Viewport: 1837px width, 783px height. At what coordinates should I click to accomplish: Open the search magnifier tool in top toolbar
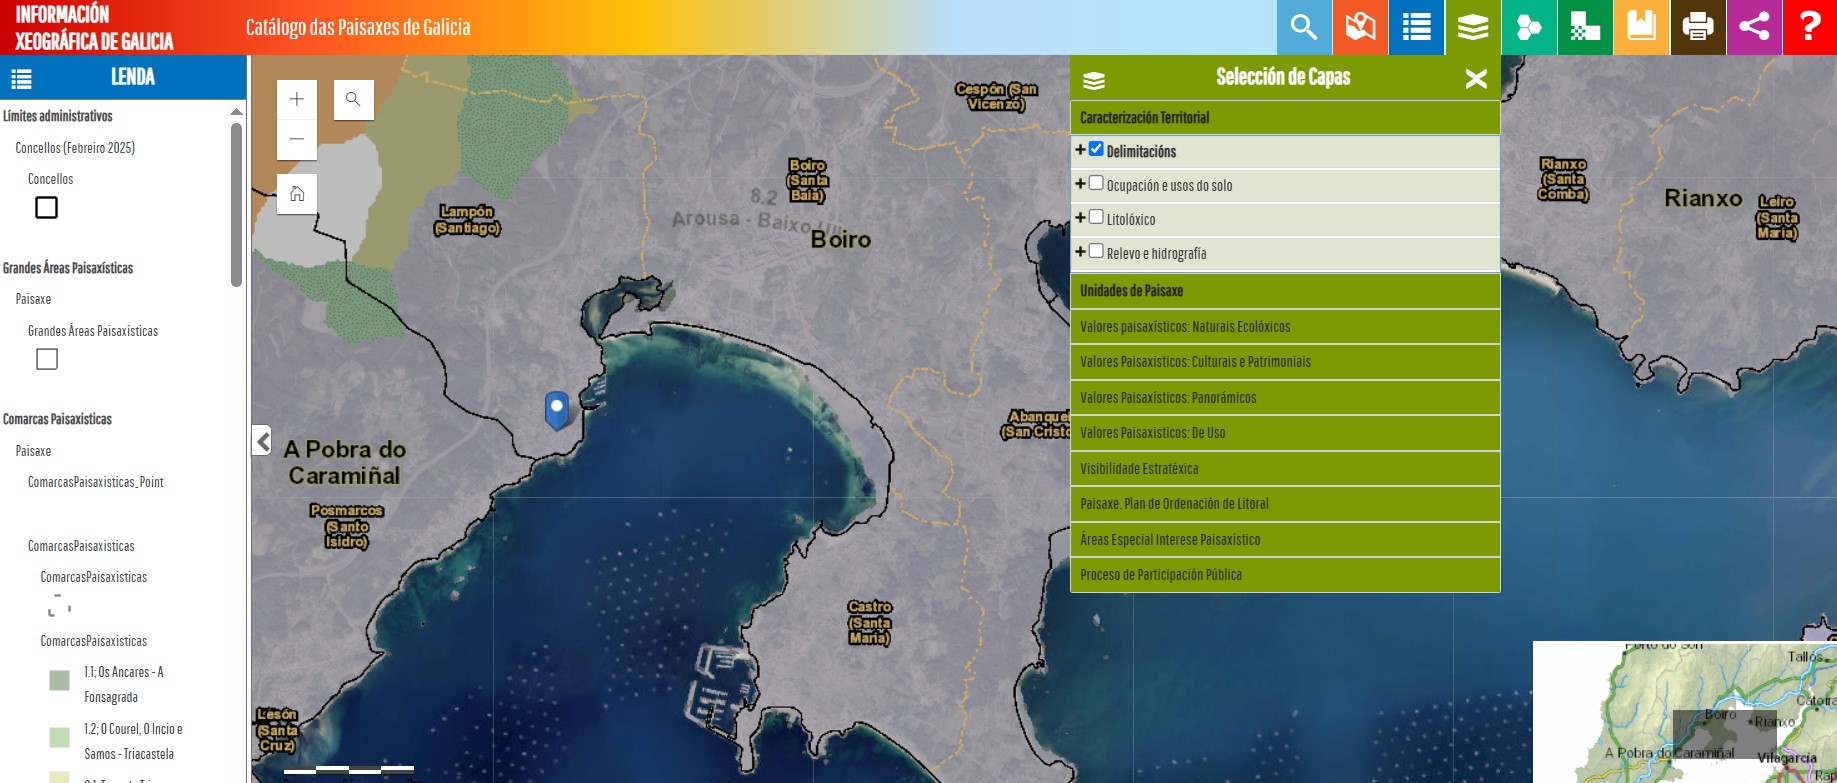pos(1304,27)
